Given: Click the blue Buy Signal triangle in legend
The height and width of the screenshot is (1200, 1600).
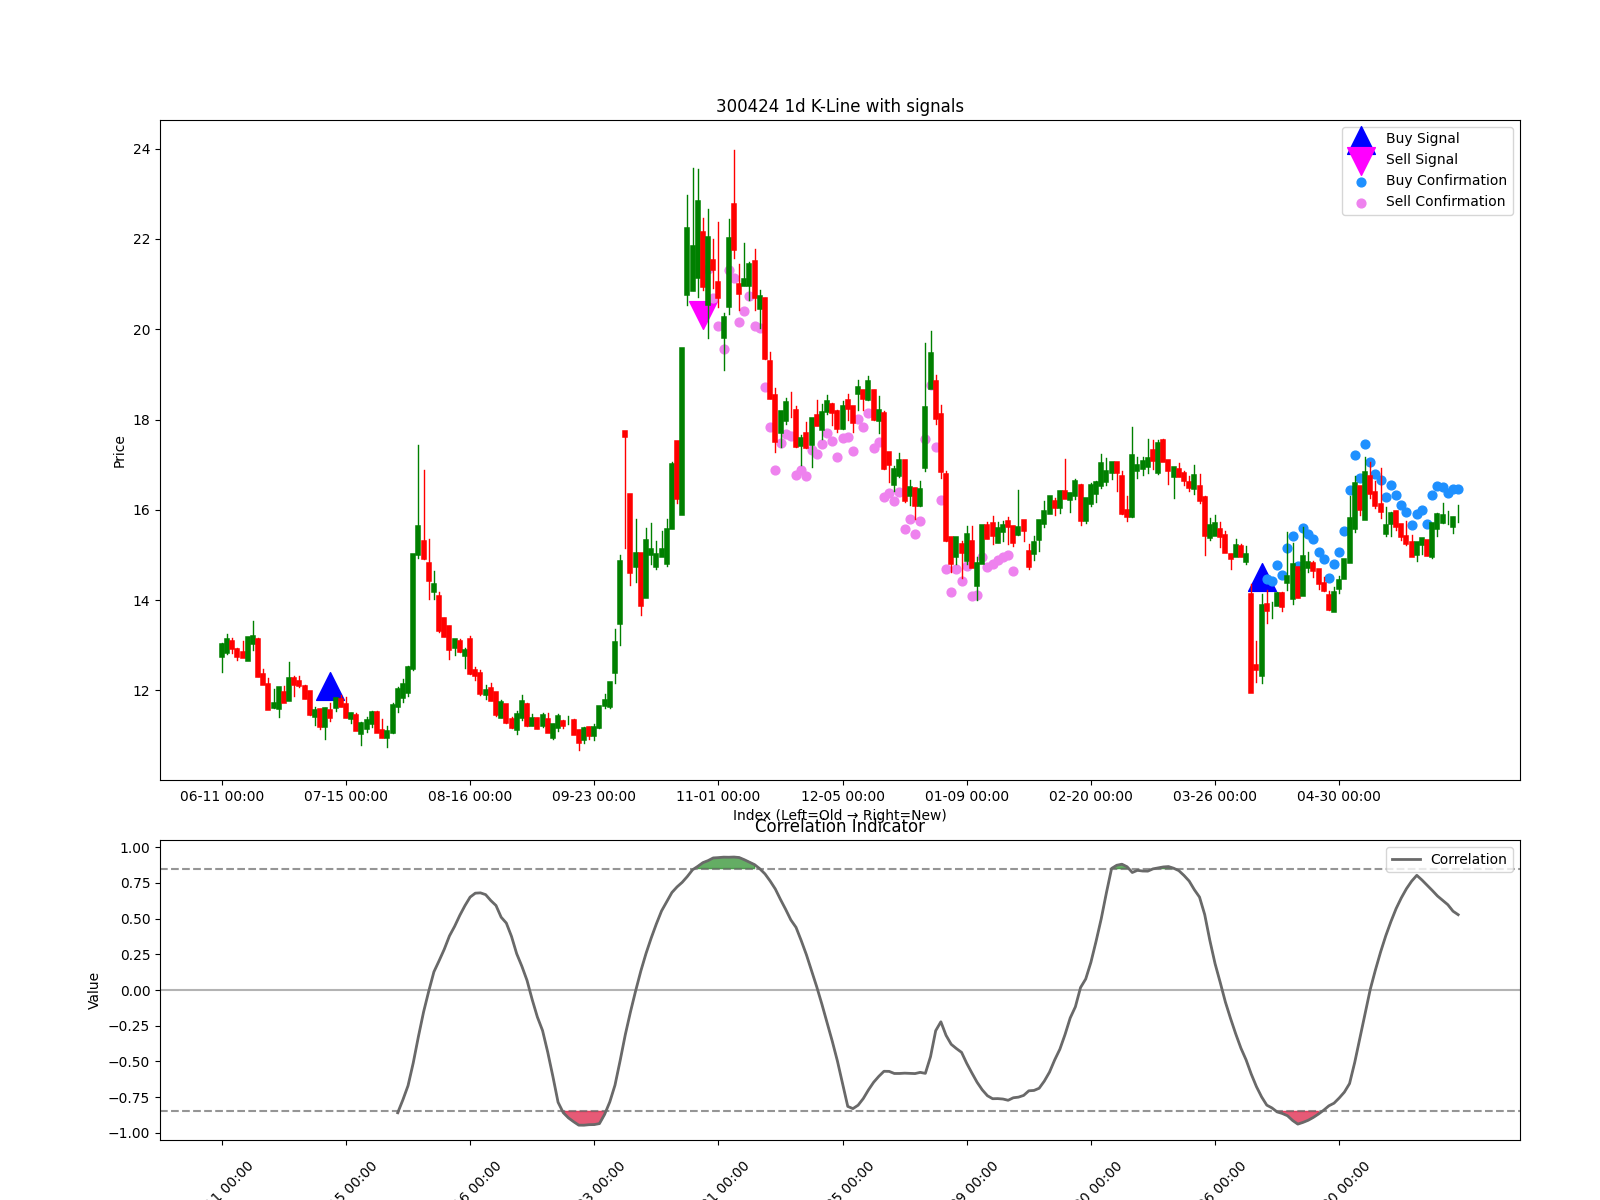Looking at the screenshot, I should (1361, 139).
